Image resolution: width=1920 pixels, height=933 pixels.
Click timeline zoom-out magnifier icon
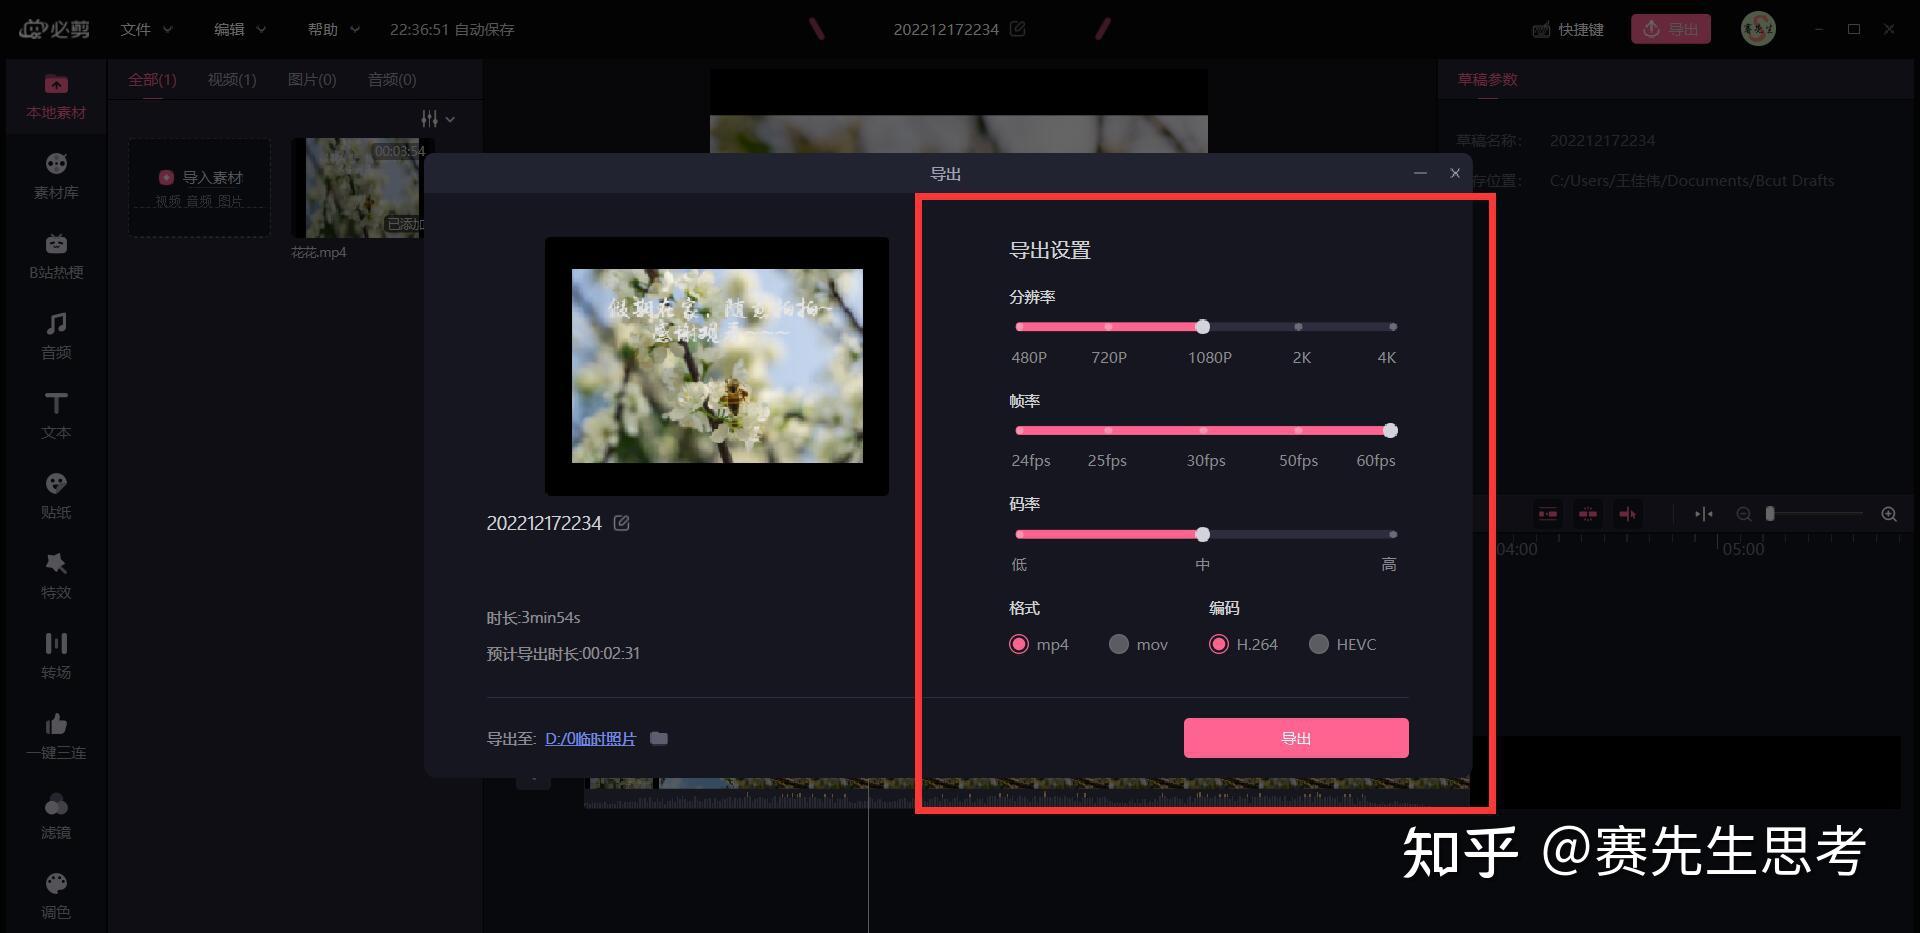click(x=1744, y=514)
